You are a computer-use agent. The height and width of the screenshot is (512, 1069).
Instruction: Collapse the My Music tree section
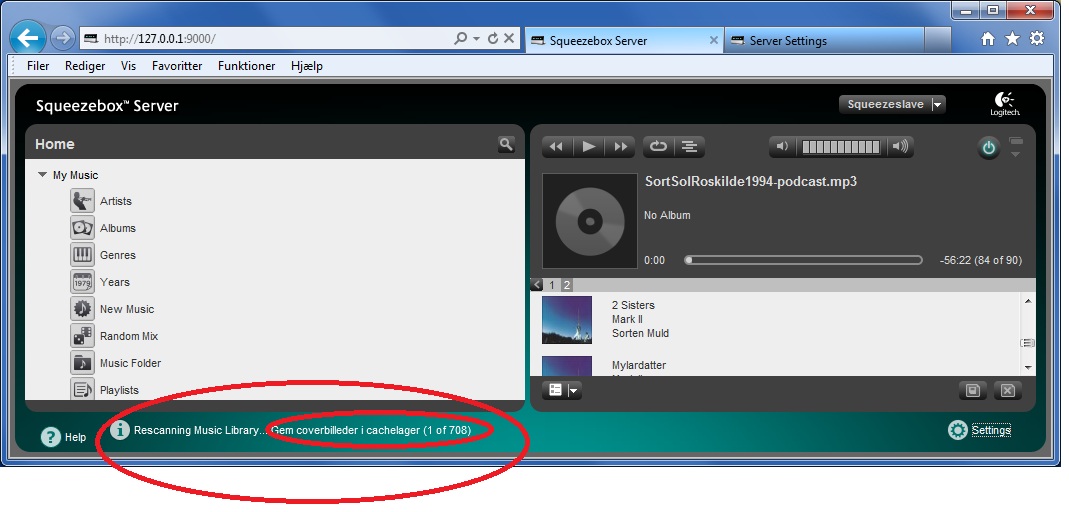43,175
